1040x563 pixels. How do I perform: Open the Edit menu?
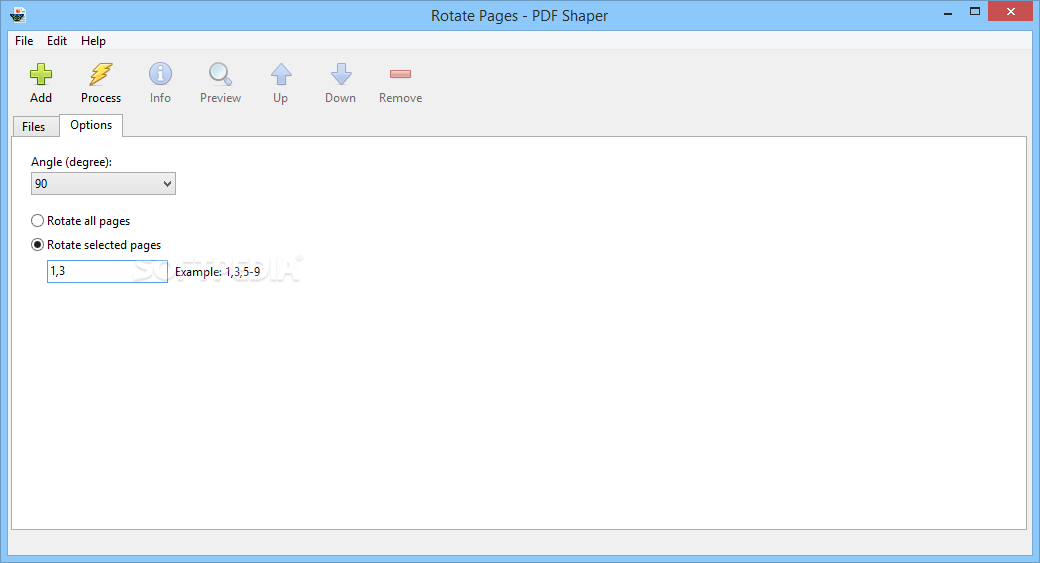pyautogui.click(x=56, y=40)
